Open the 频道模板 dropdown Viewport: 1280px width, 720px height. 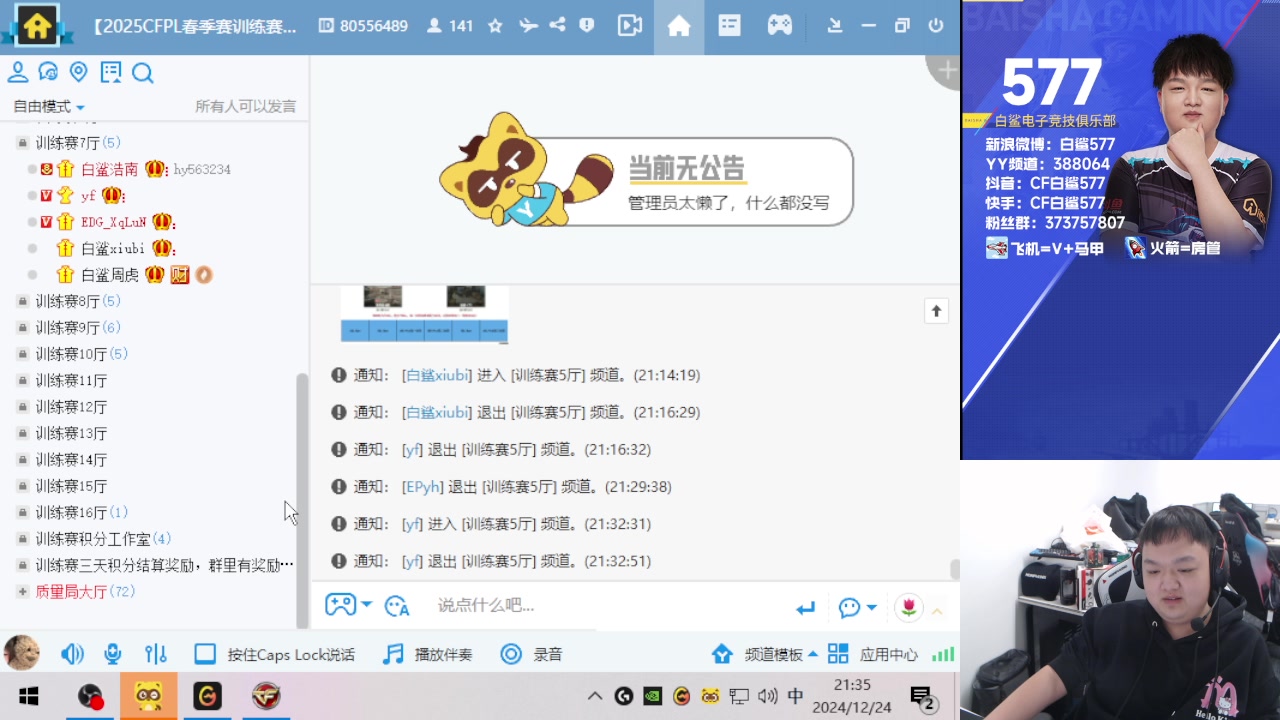(765, 655)
